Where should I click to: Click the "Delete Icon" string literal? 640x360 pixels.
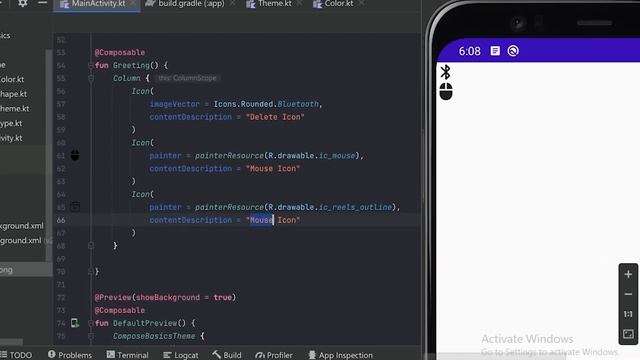coord(275,117)
